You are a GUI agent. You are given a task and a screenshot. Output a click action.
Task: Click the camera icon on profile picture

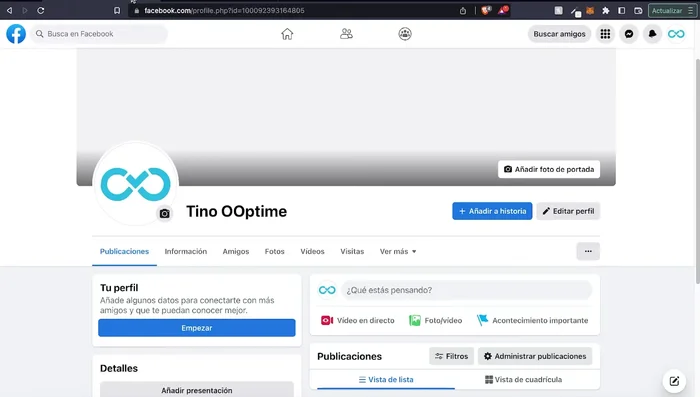coord(165,213)
